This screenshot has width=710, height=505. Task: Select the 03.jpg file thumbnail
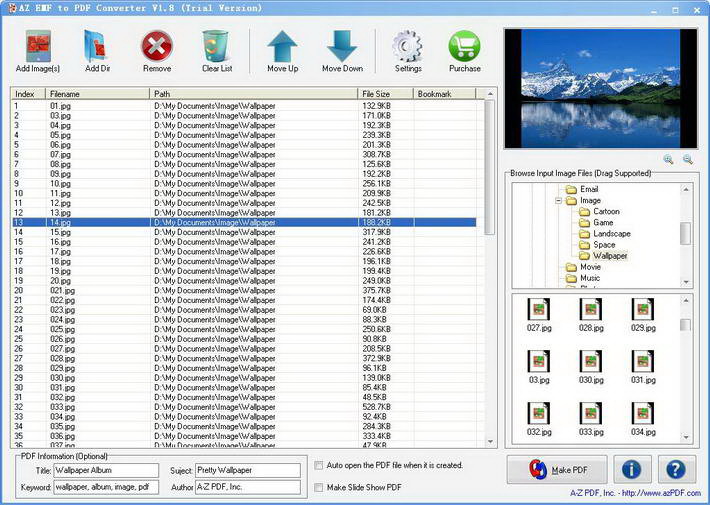(539, 367)
